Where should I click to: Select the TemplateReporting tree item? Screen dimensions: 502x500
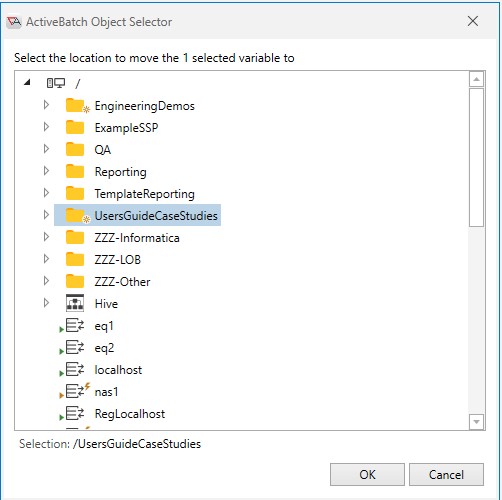pos(144,194)
